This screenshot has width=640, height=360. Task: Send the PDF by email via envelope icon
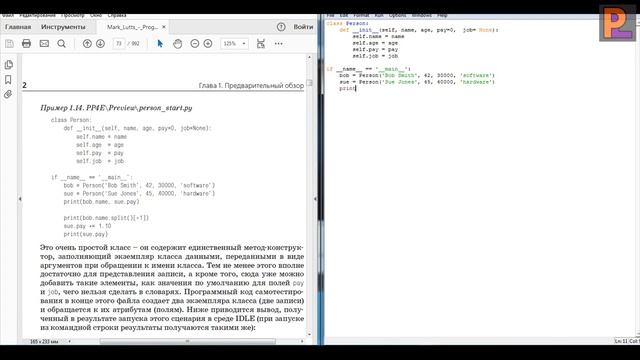(44, 43)
